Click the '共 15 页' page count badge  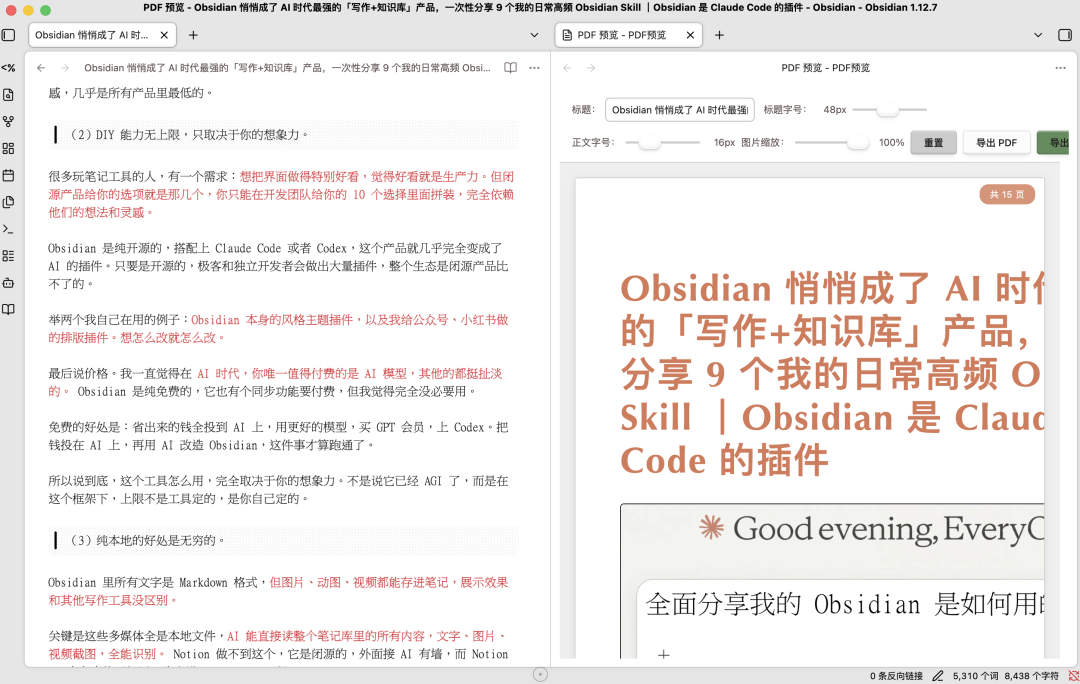point(1007,194)
